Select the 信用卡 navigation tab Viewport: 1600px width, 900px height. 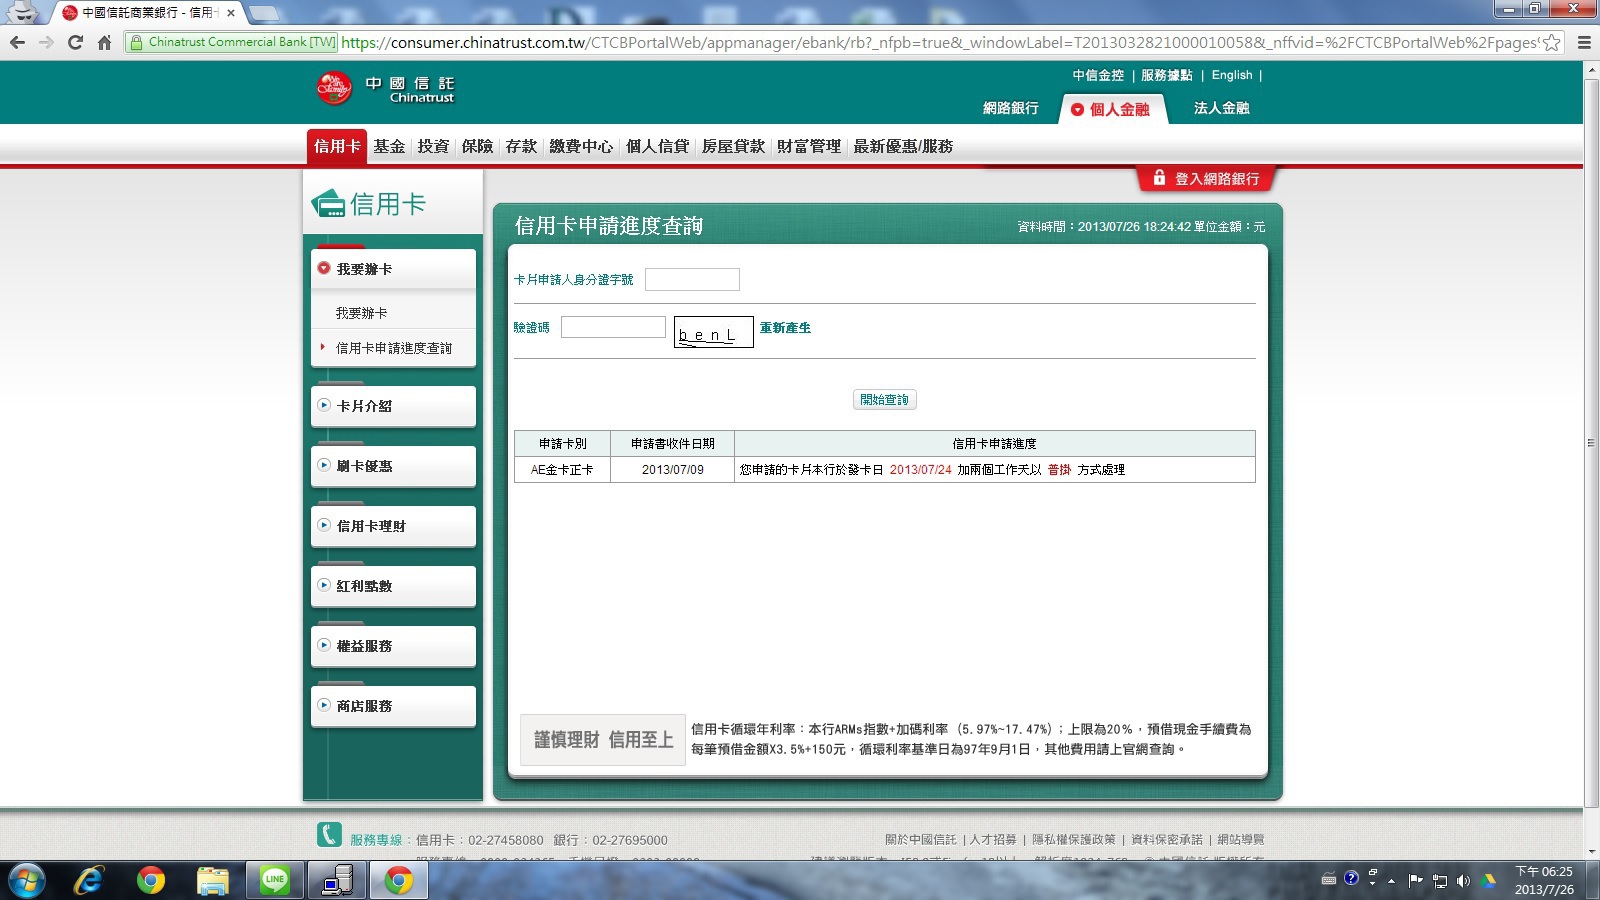pos(337,146)
